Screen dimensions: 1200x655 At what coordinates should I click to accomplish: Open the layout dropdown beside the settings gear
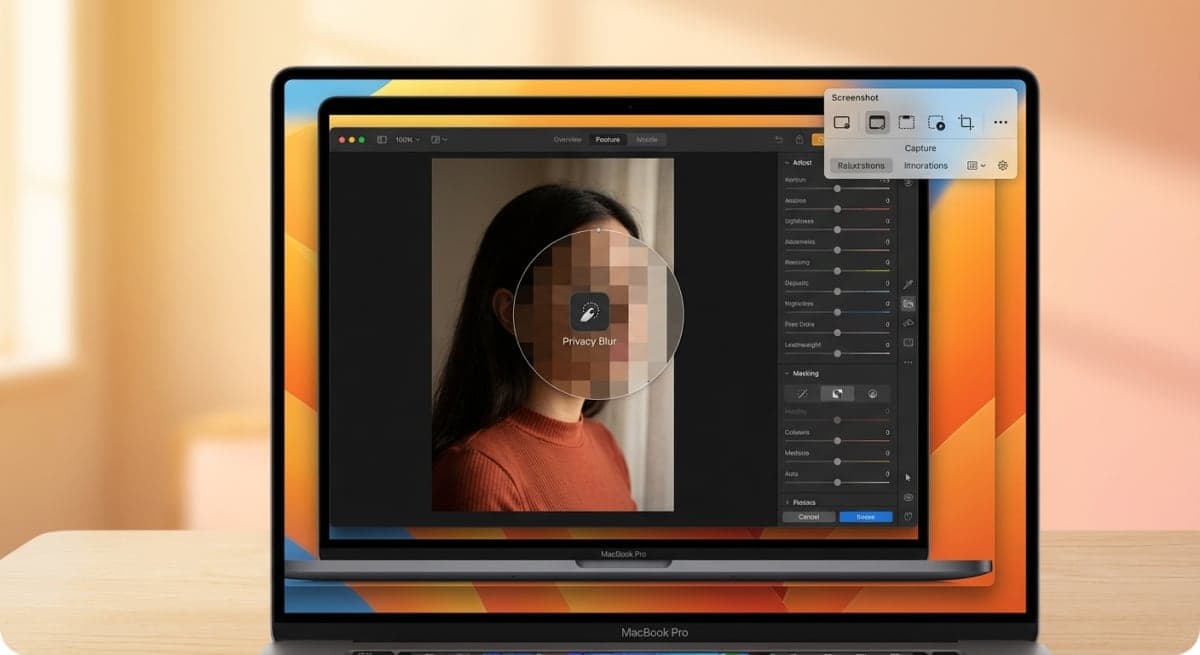coord(977,165)
